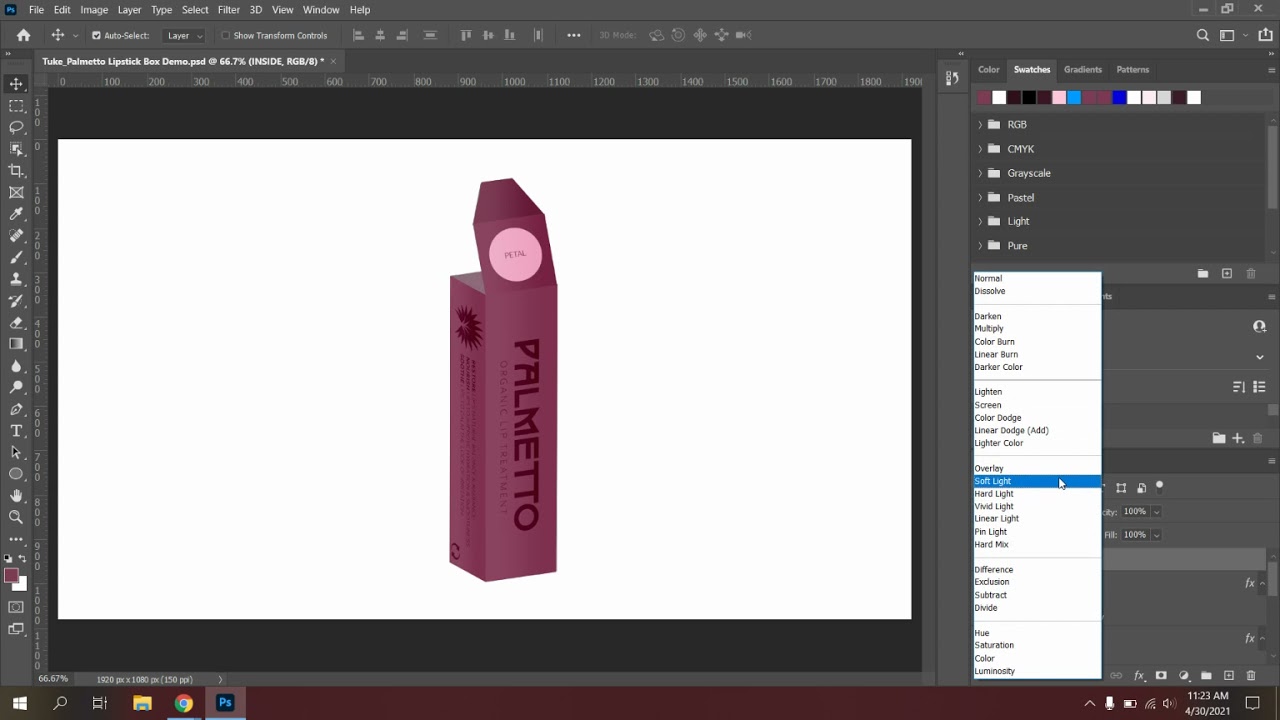
Task: Select the Path Selection tool
Action: [x=16, y=453]
